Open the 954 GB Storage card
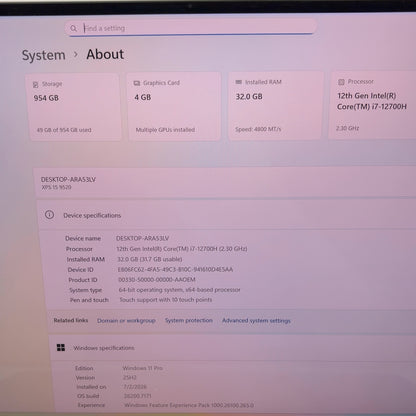416x416 pixels. pos(74,107)
